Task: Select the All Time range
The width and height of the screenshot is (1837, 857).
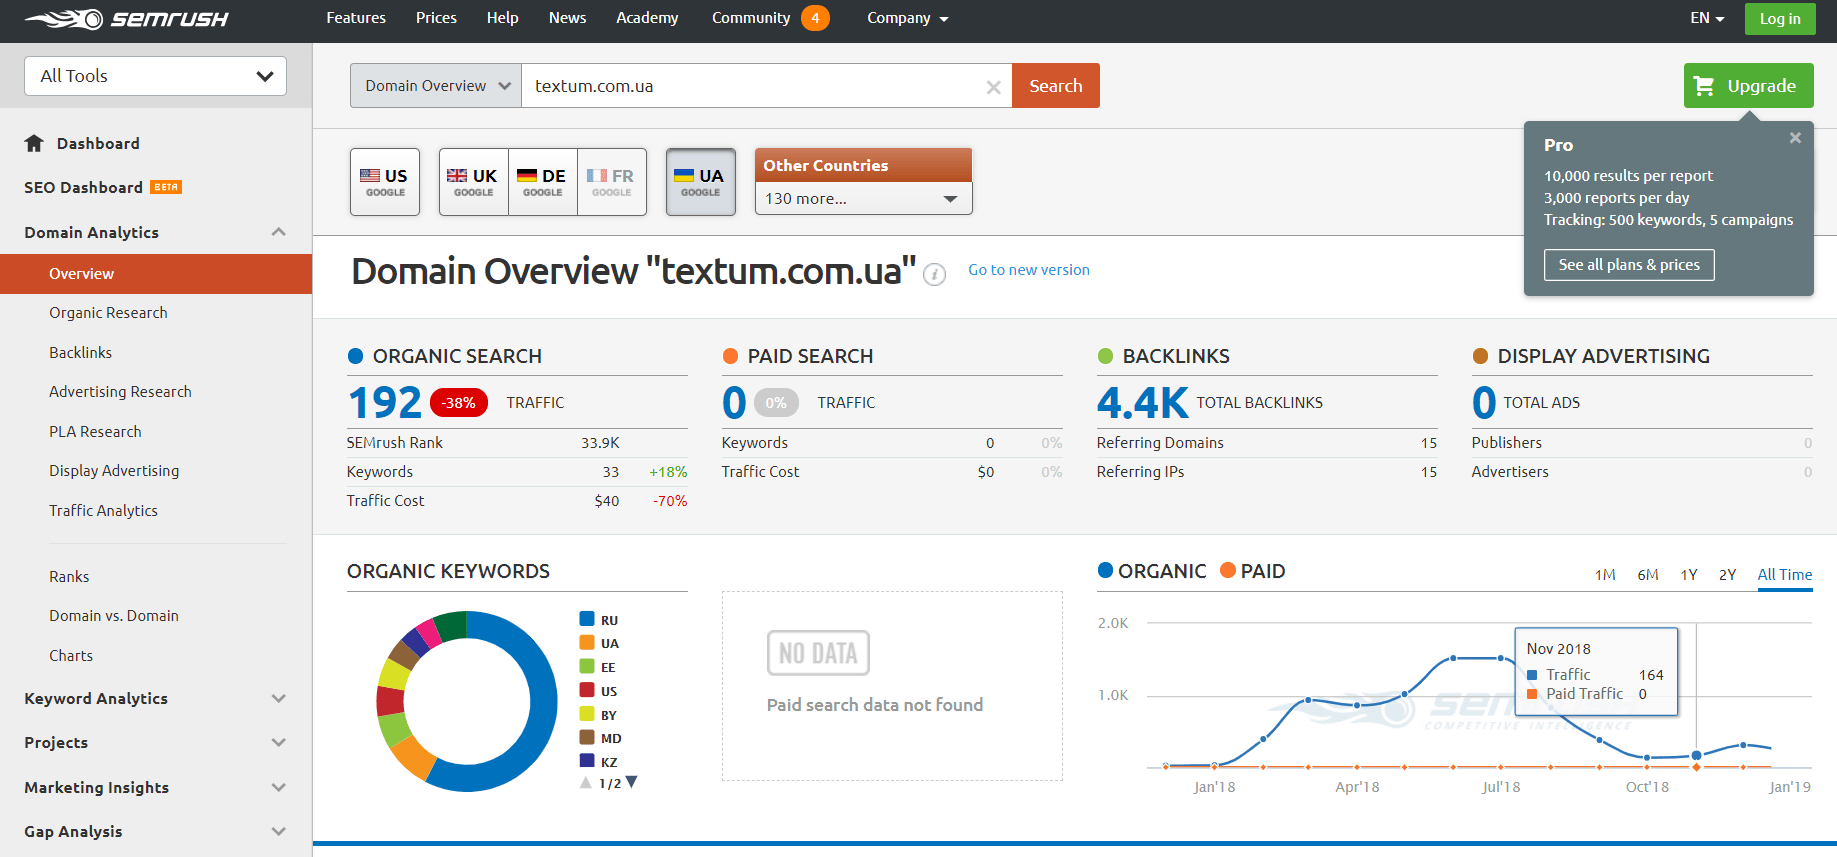Action: click(1785, 574)
